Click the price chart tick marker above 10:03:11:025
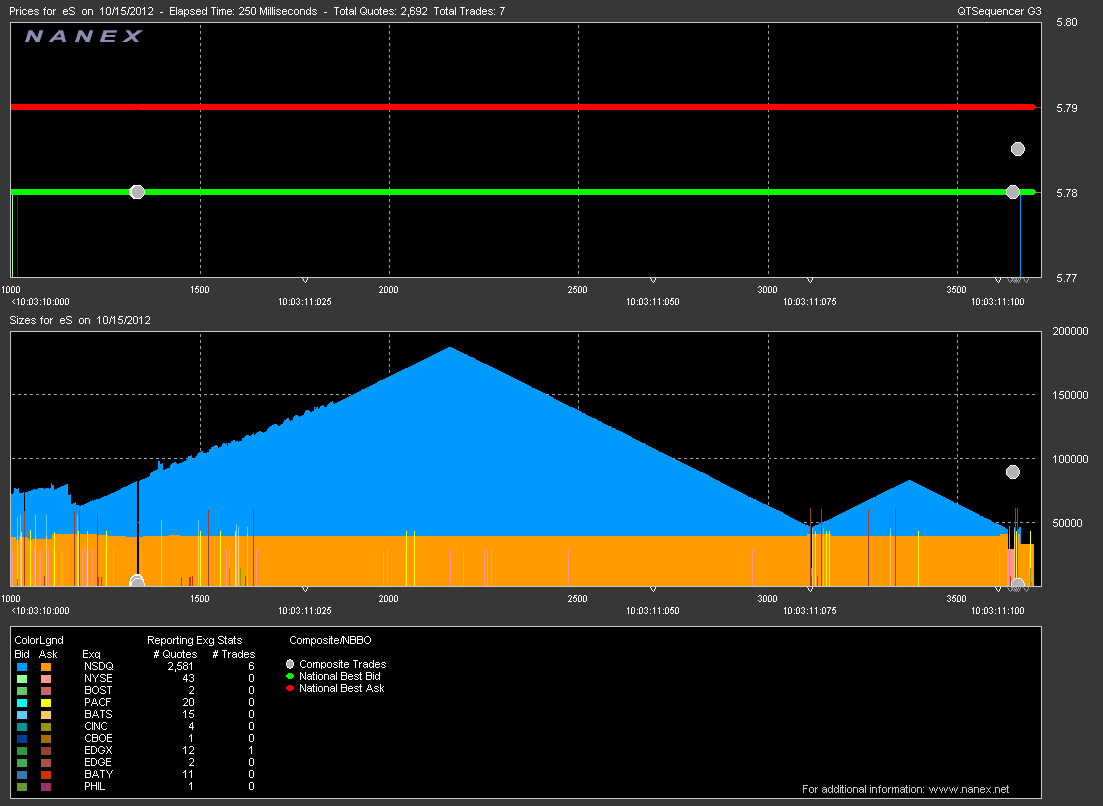Screen dimensions: 1103x806 [305, 280]
